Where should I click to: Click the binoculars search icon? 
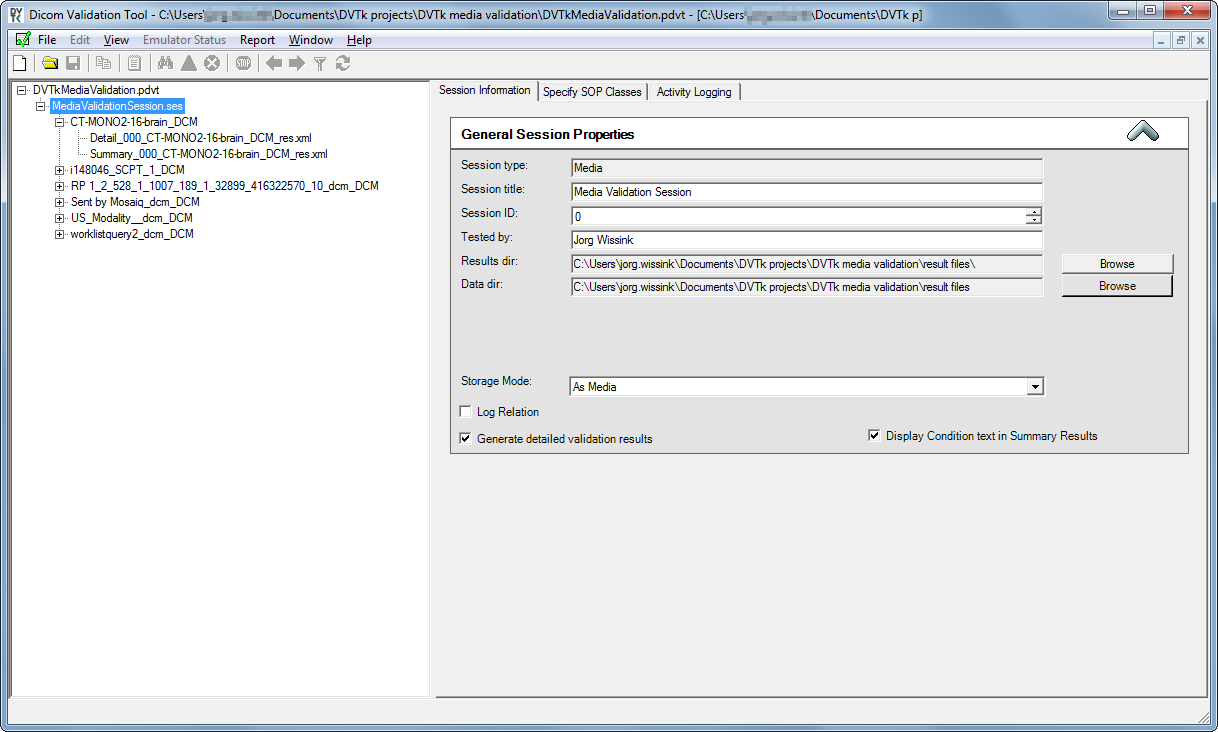166,63
